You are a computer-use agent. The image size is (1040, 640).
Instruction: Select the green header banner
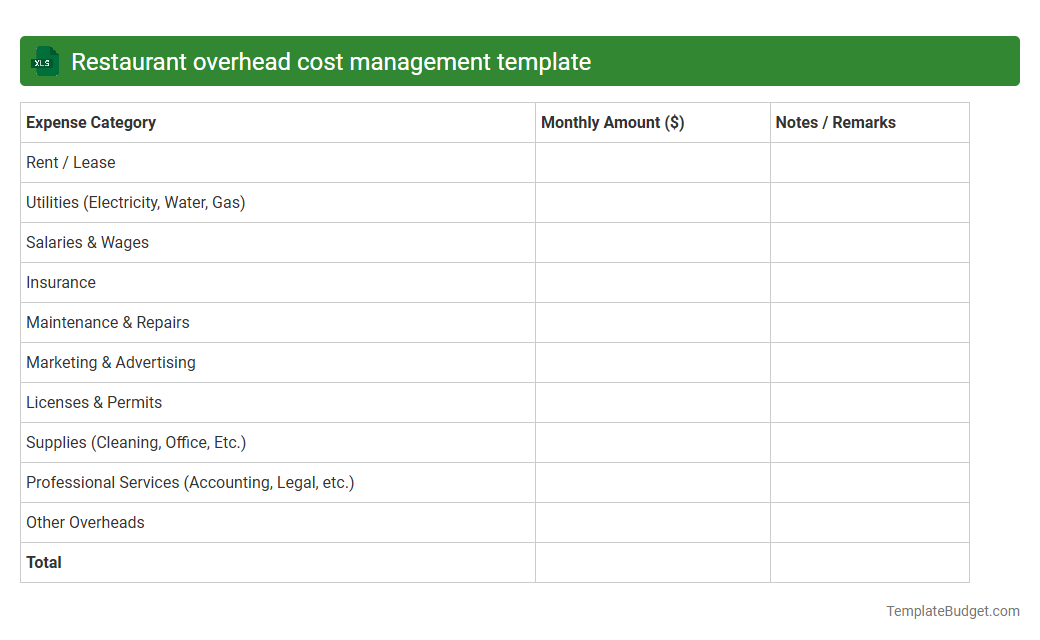click(520, 61)
